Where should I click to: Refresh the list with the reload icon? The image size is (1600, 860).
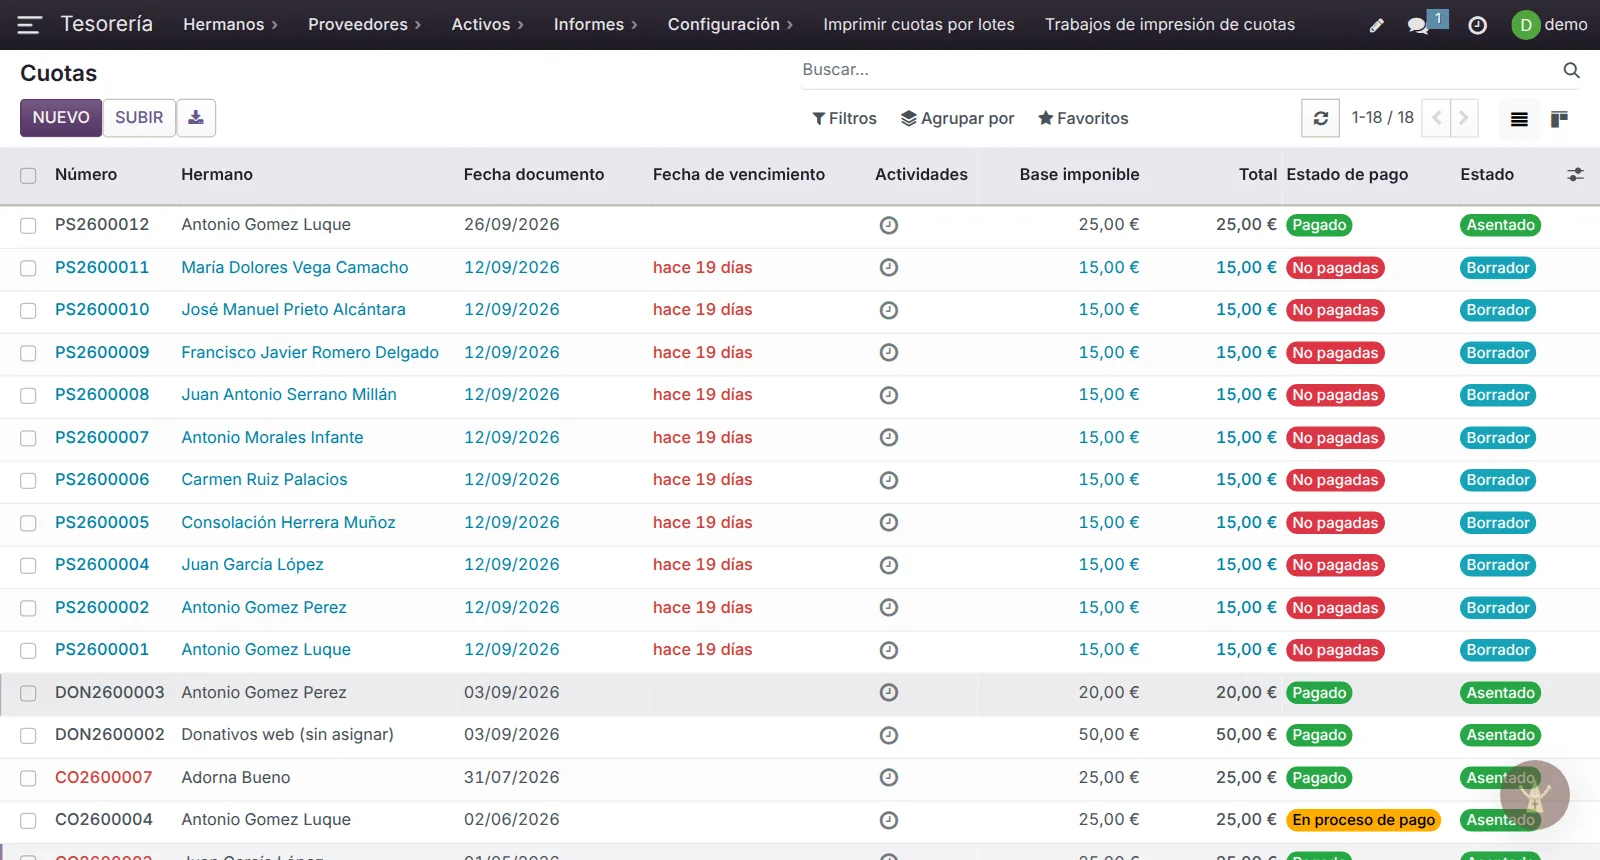tap(1320, 118)
